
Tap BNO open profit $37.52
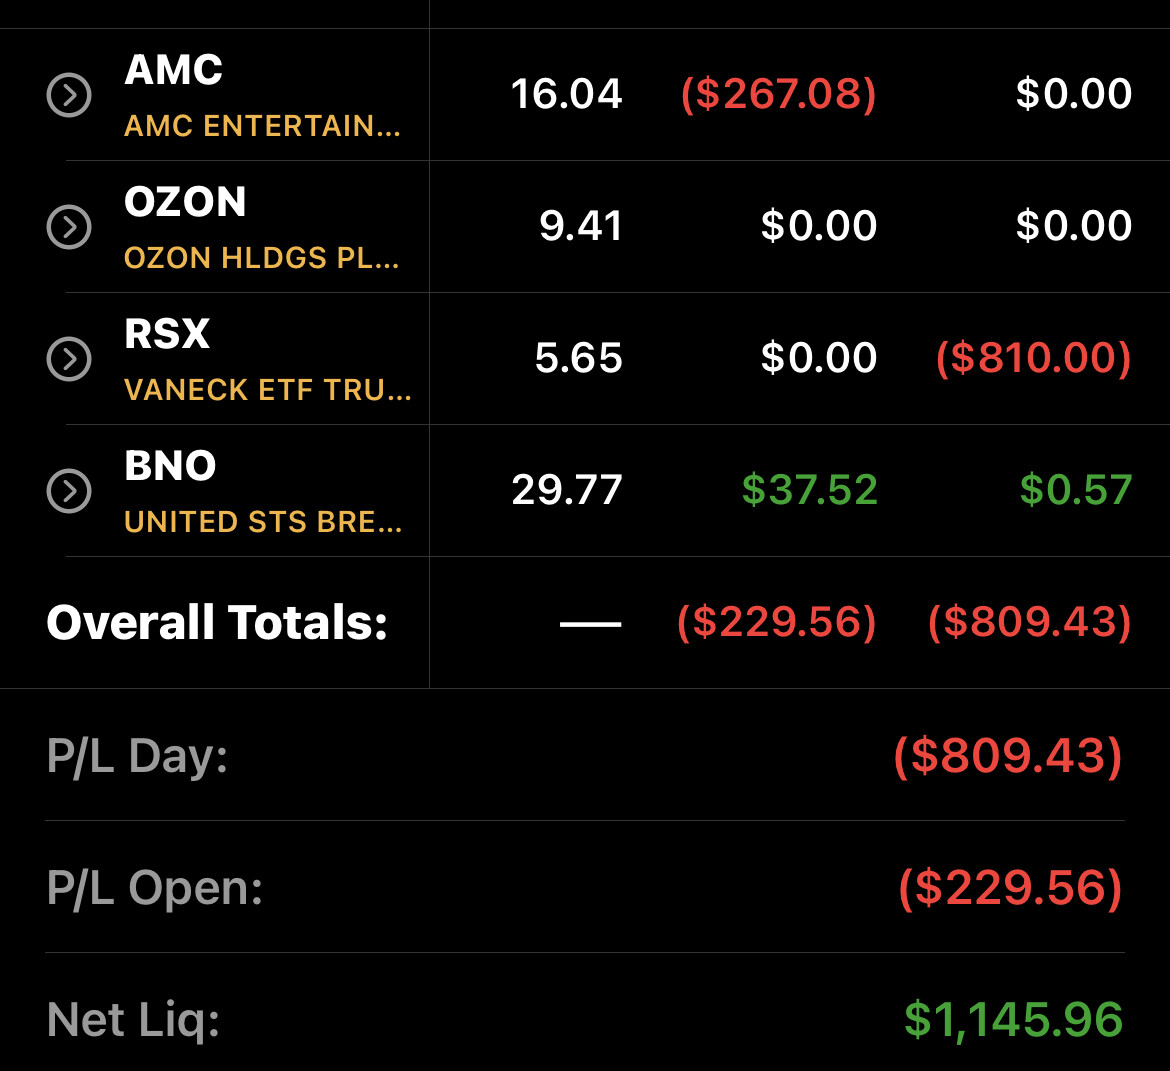810,490
